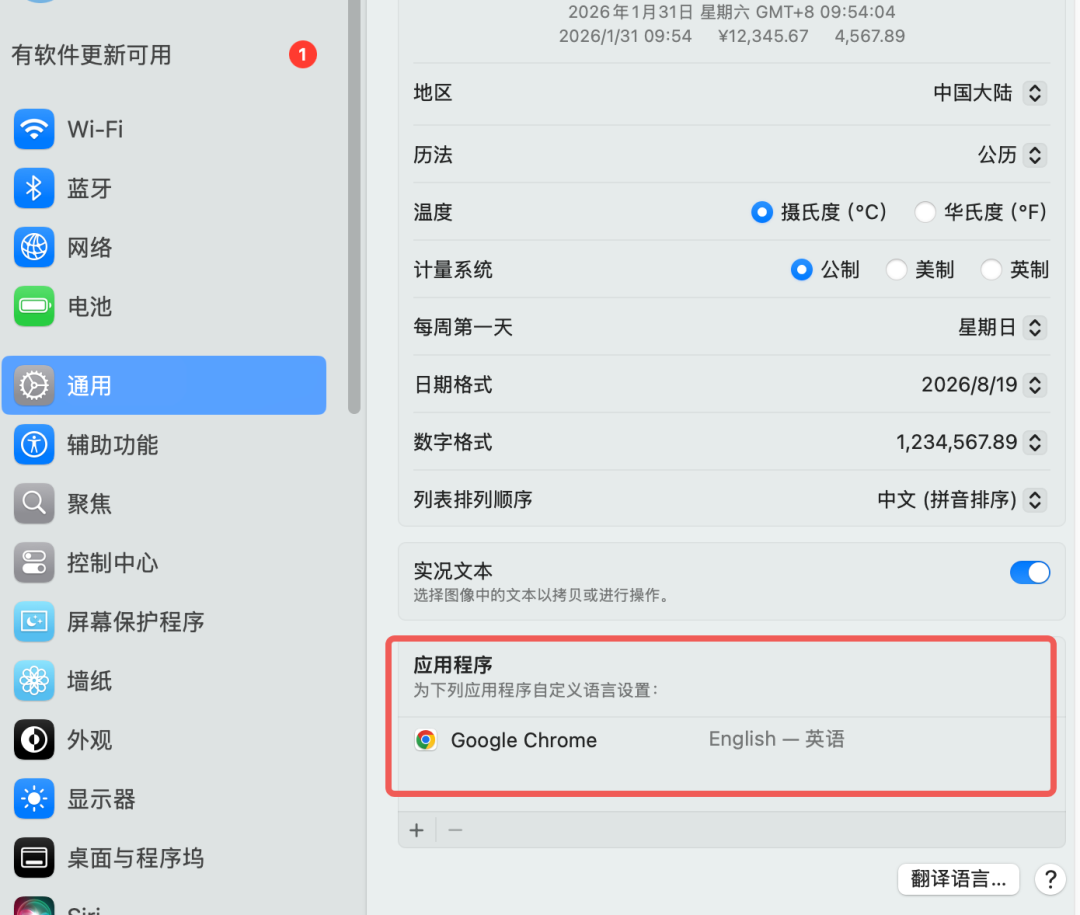Open the 地区 region dropdown

[1035, 92]
